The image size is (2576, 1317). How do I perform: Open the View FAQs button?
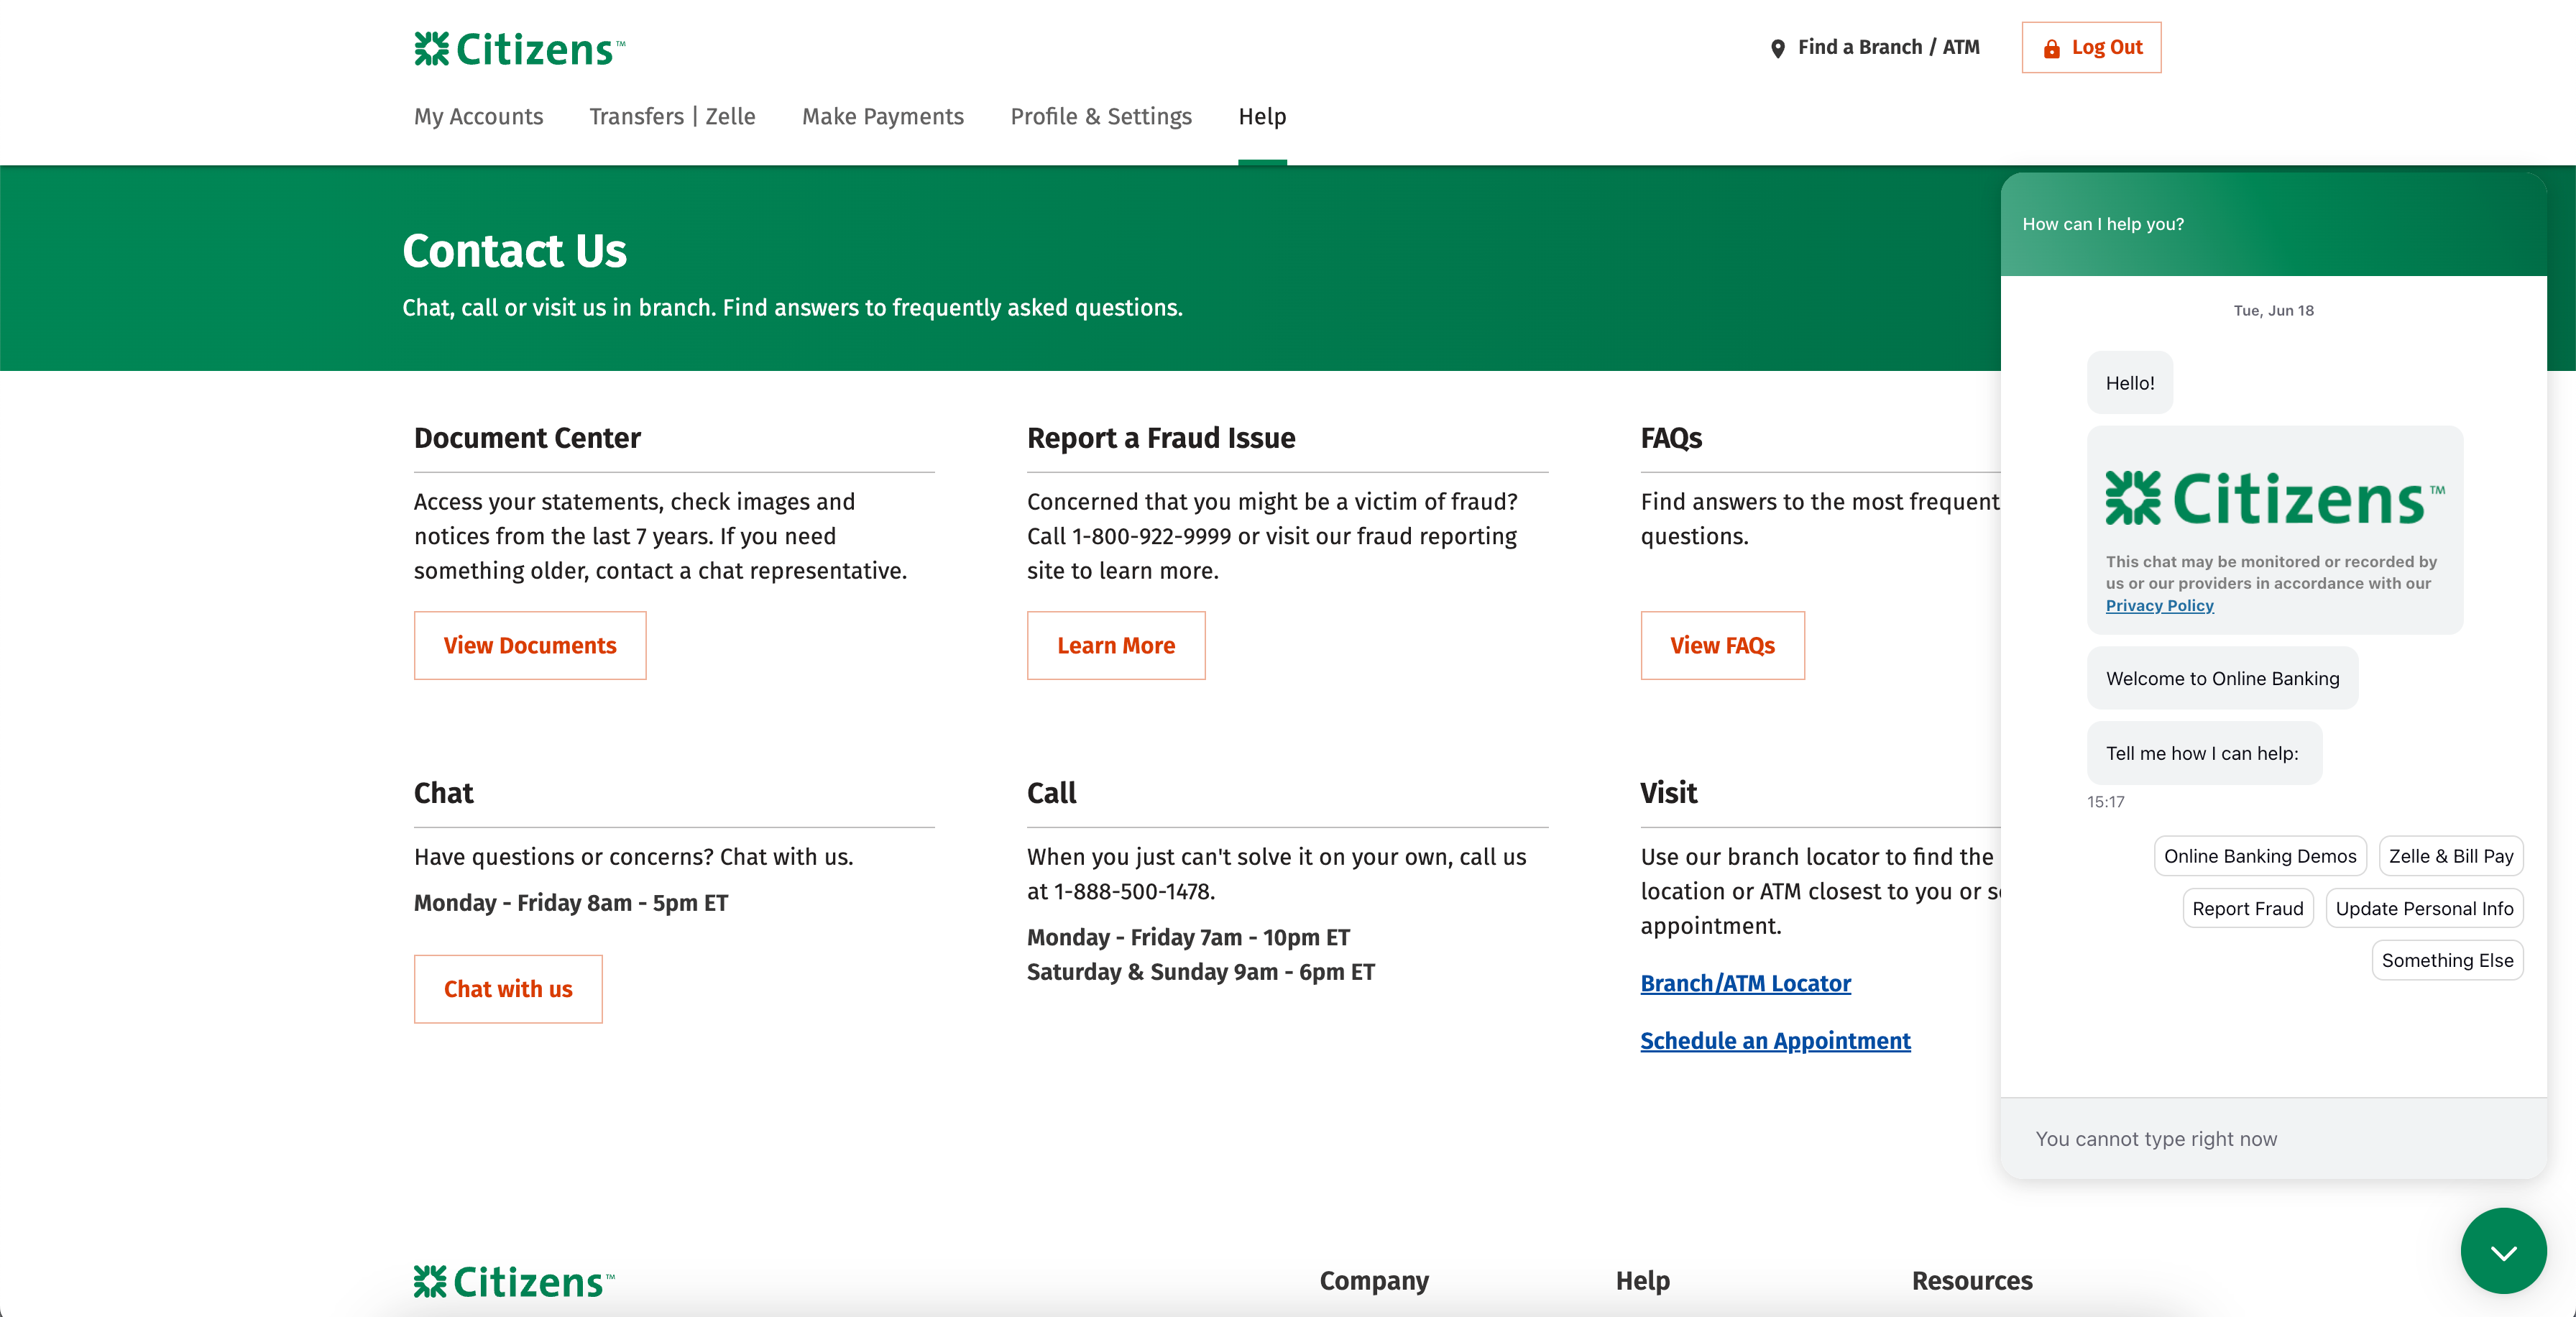(1721, 645)
